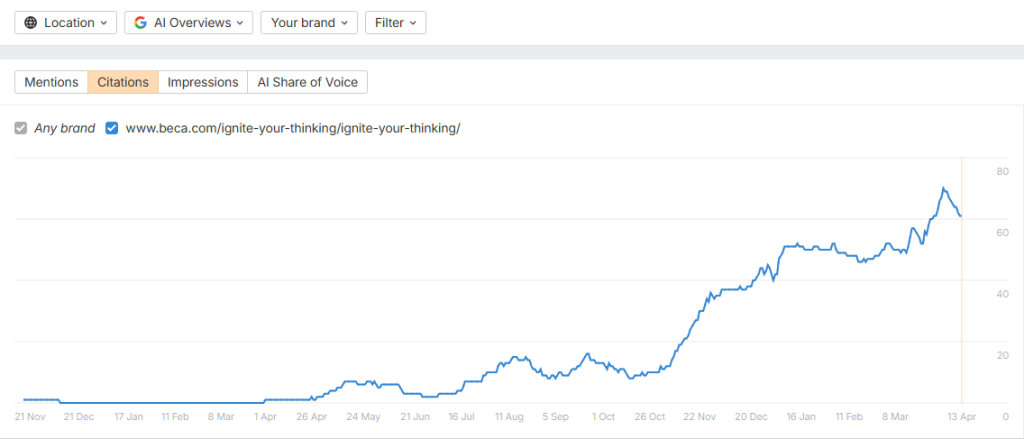The height and width of the screenshot is (439, 1024).
Task: Open the AI Share of Voice tab
Action: 308,82
